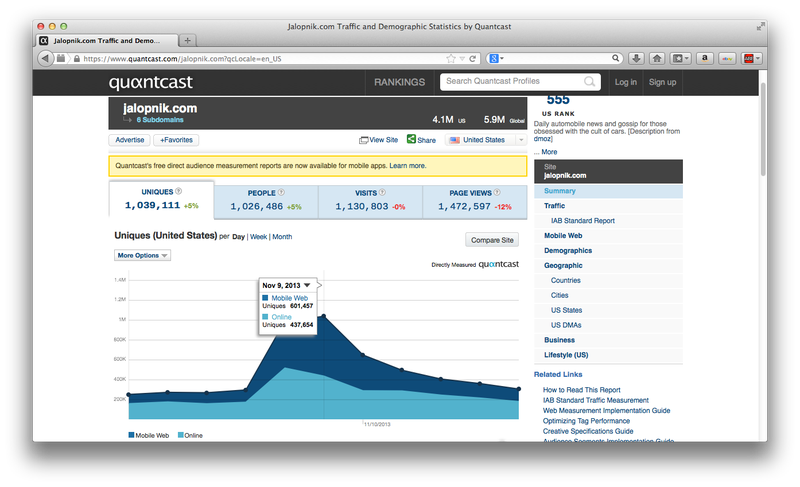Image resolution: width=800 pixels, height=487 pixels.
Task: Open a new tab with plus button
Action: 187,40
